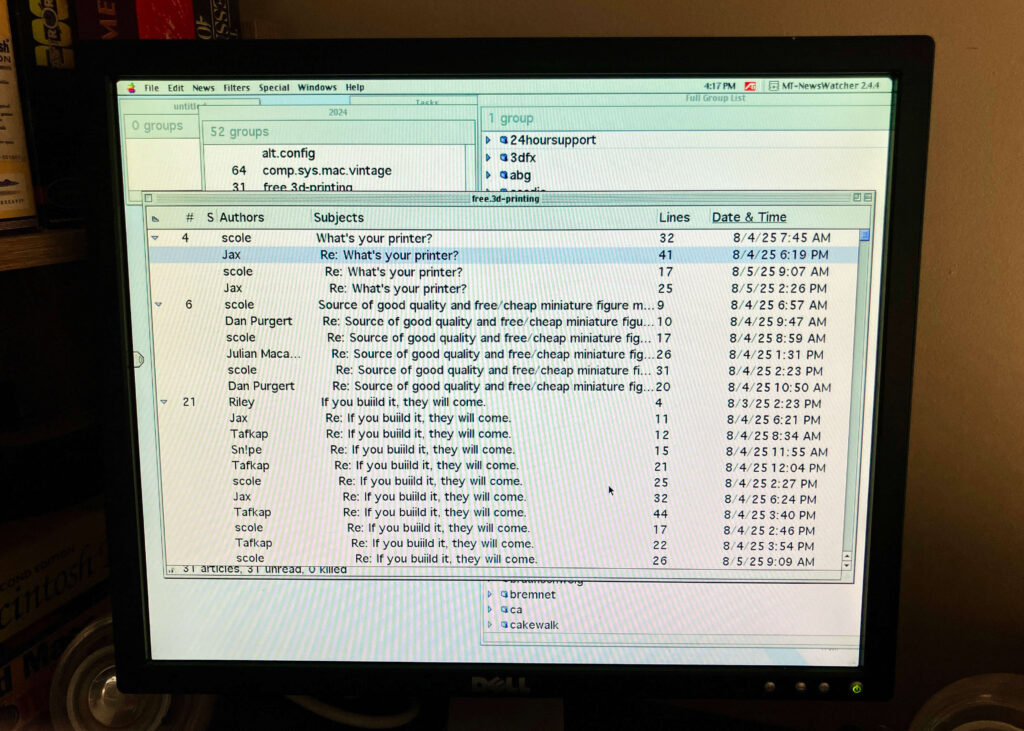Click the ca group icon

(504, 609)
